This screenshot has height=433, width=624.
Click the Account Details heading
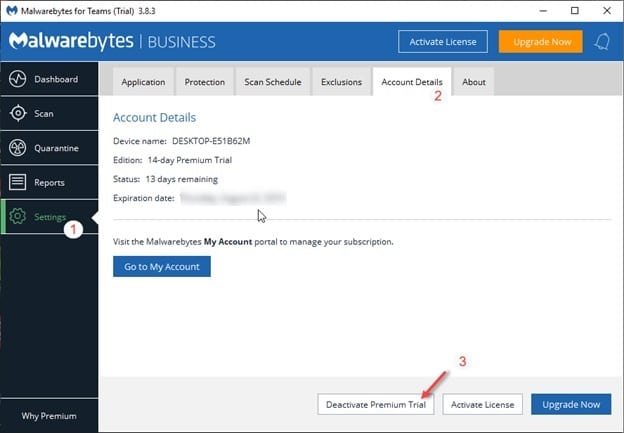click(154, 117)
